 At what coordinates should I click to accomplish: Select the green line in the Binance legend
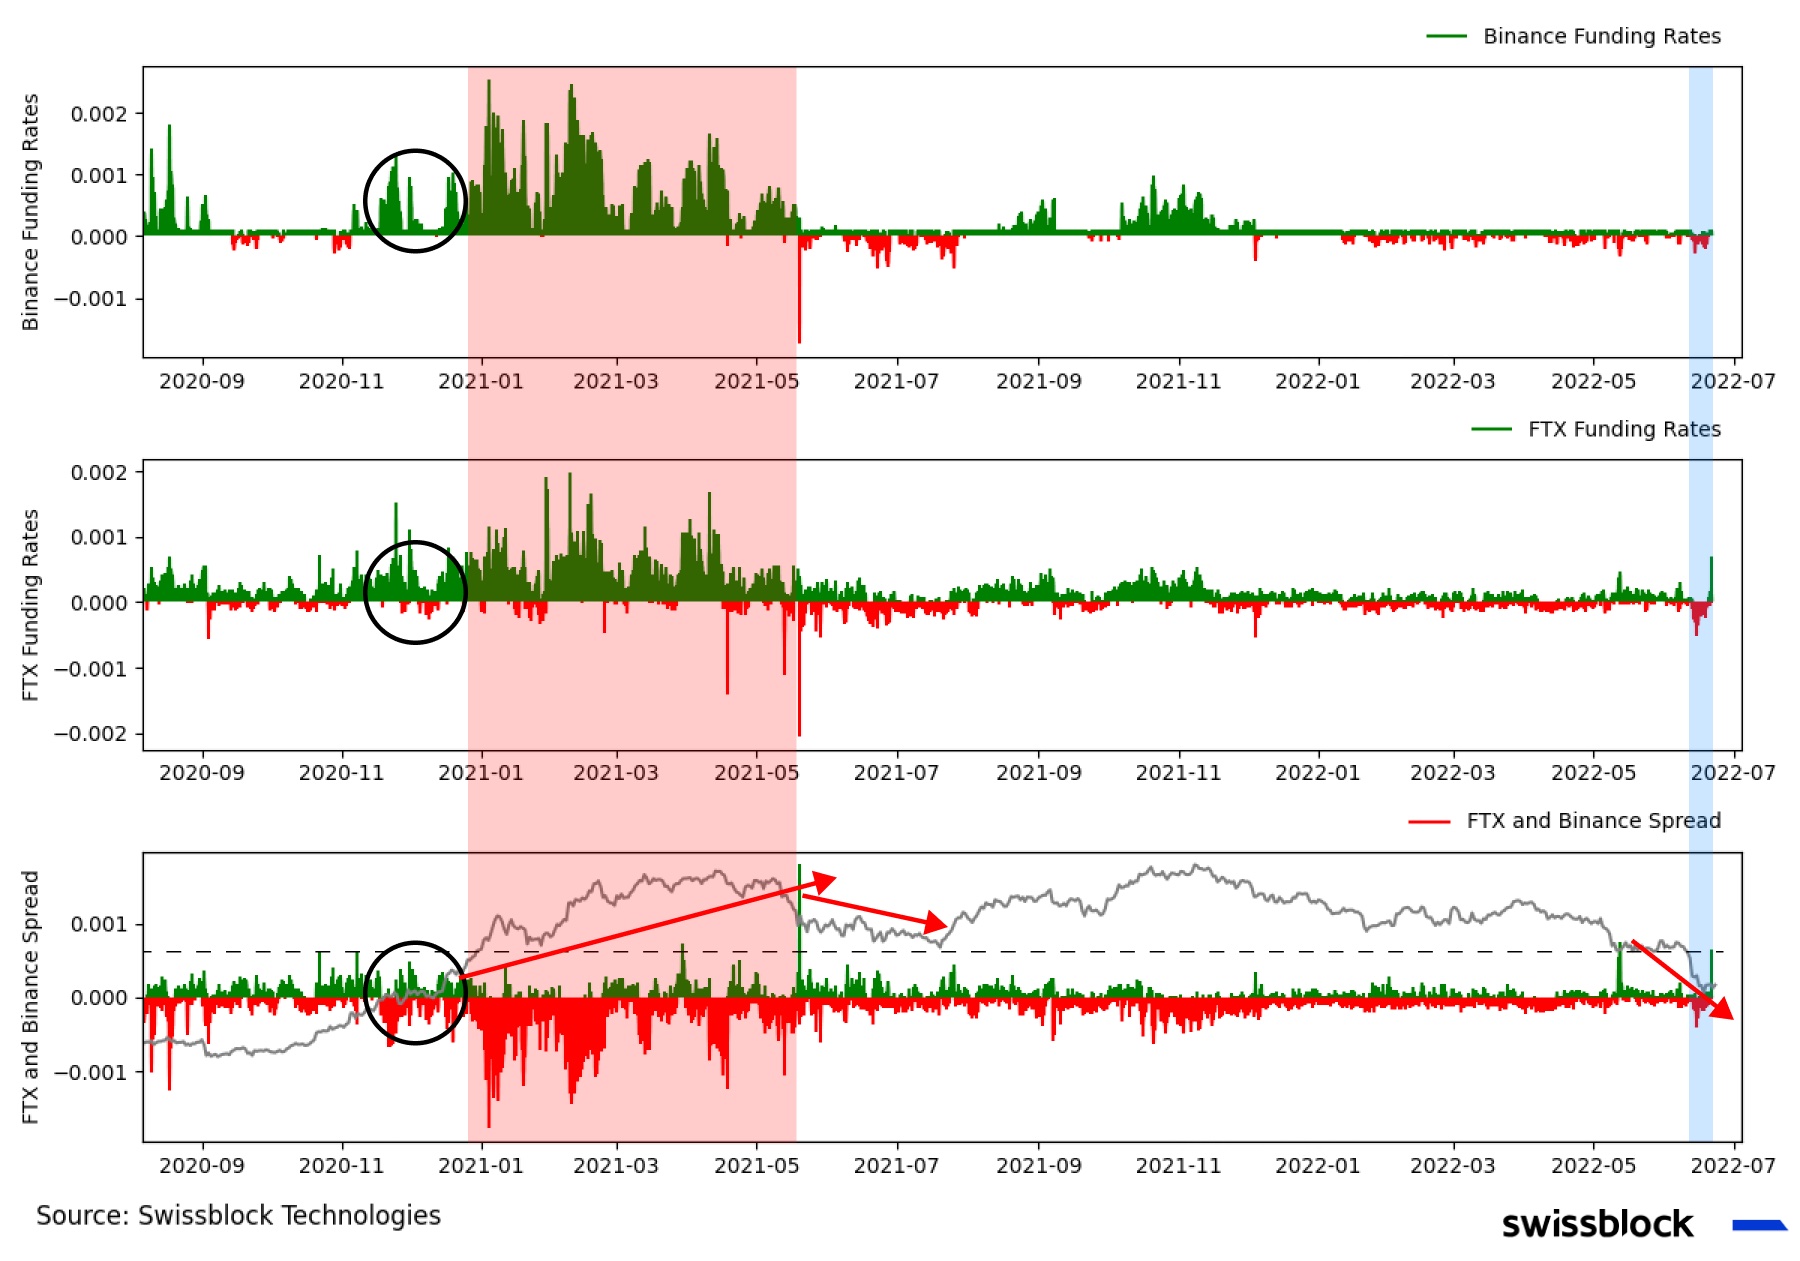pyautogui.click(x=1446, y=36)
